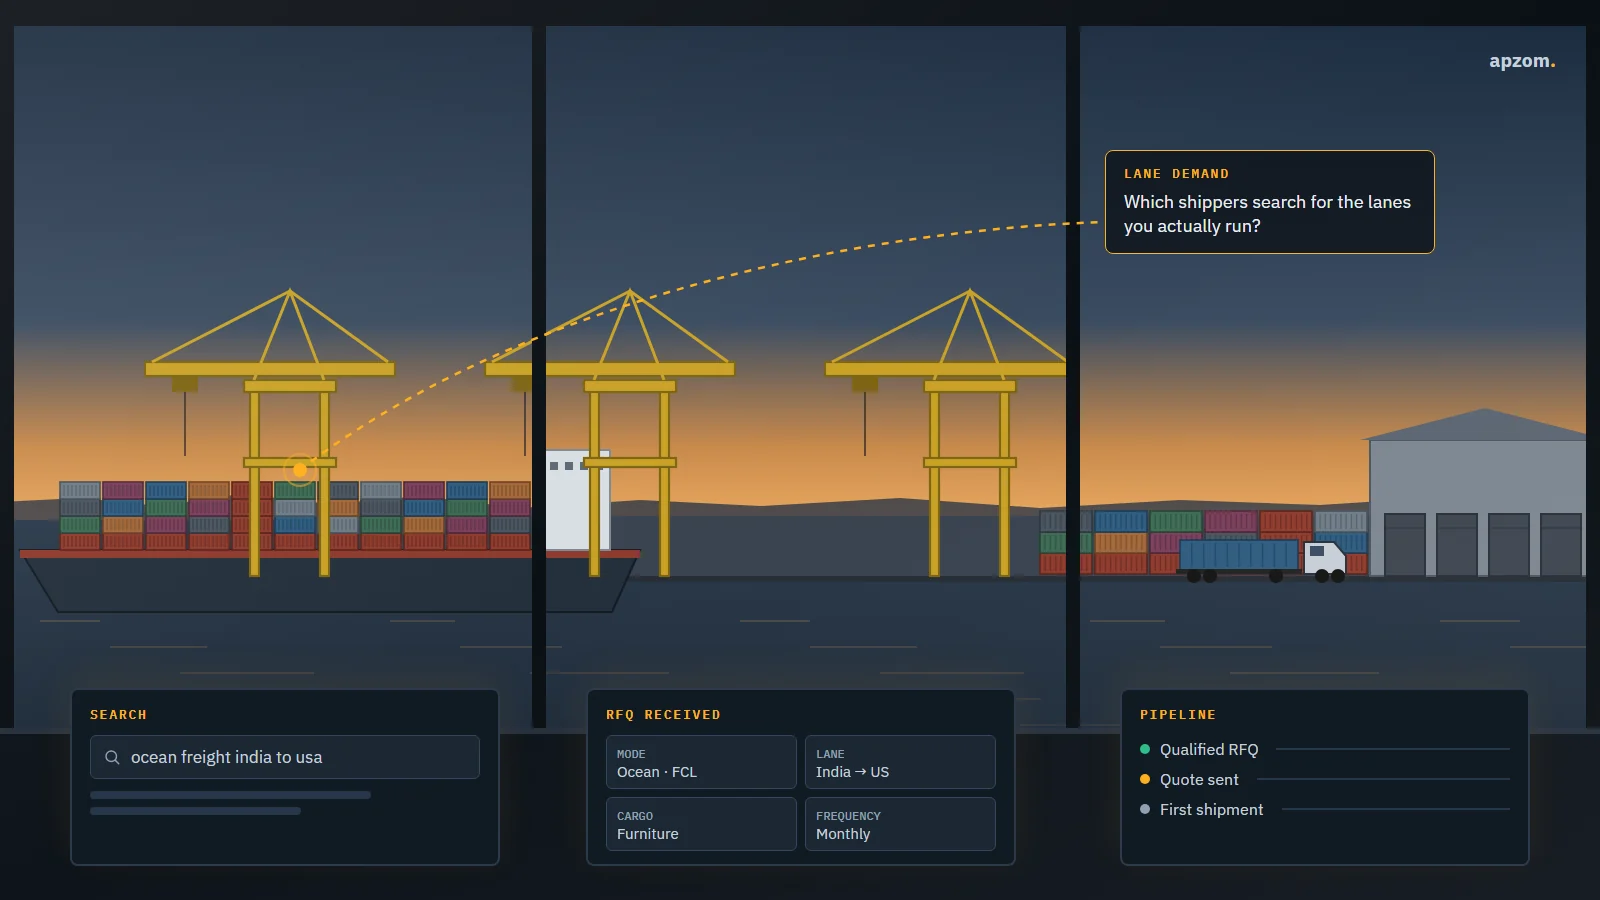This screenshot has height=900, width=1600.
Task: Click the apzom logo
Action: point(1522,61)
